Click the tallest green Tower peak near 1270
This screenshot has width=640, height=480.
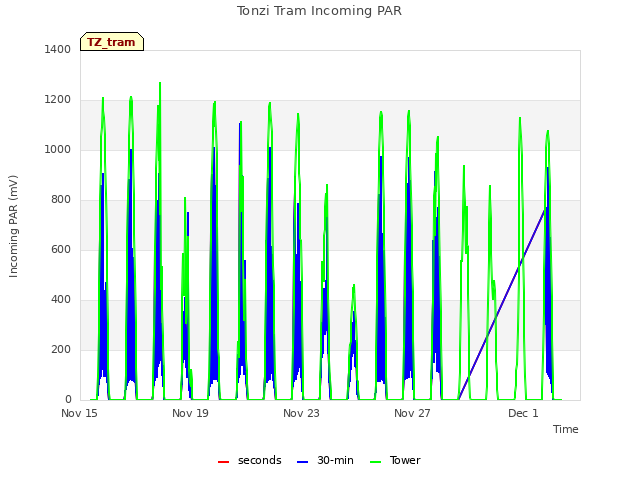coord(160,84)
